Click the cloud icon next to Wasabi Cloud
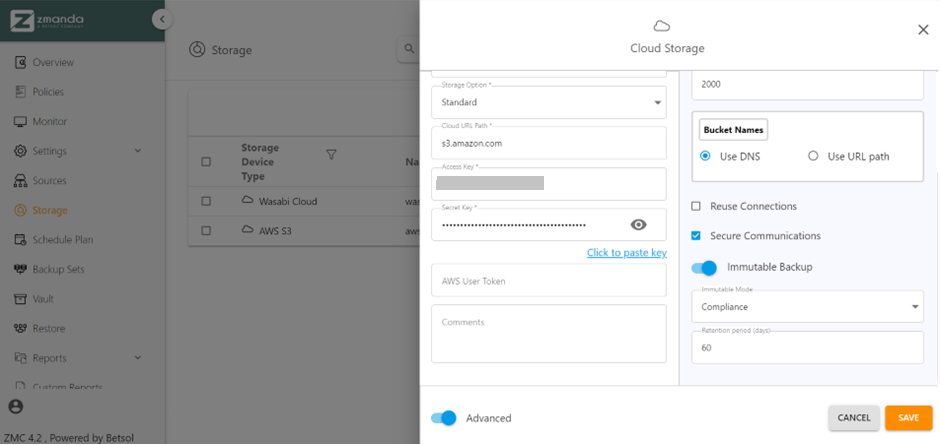This screenshot has width=940, height=445. 247,200
